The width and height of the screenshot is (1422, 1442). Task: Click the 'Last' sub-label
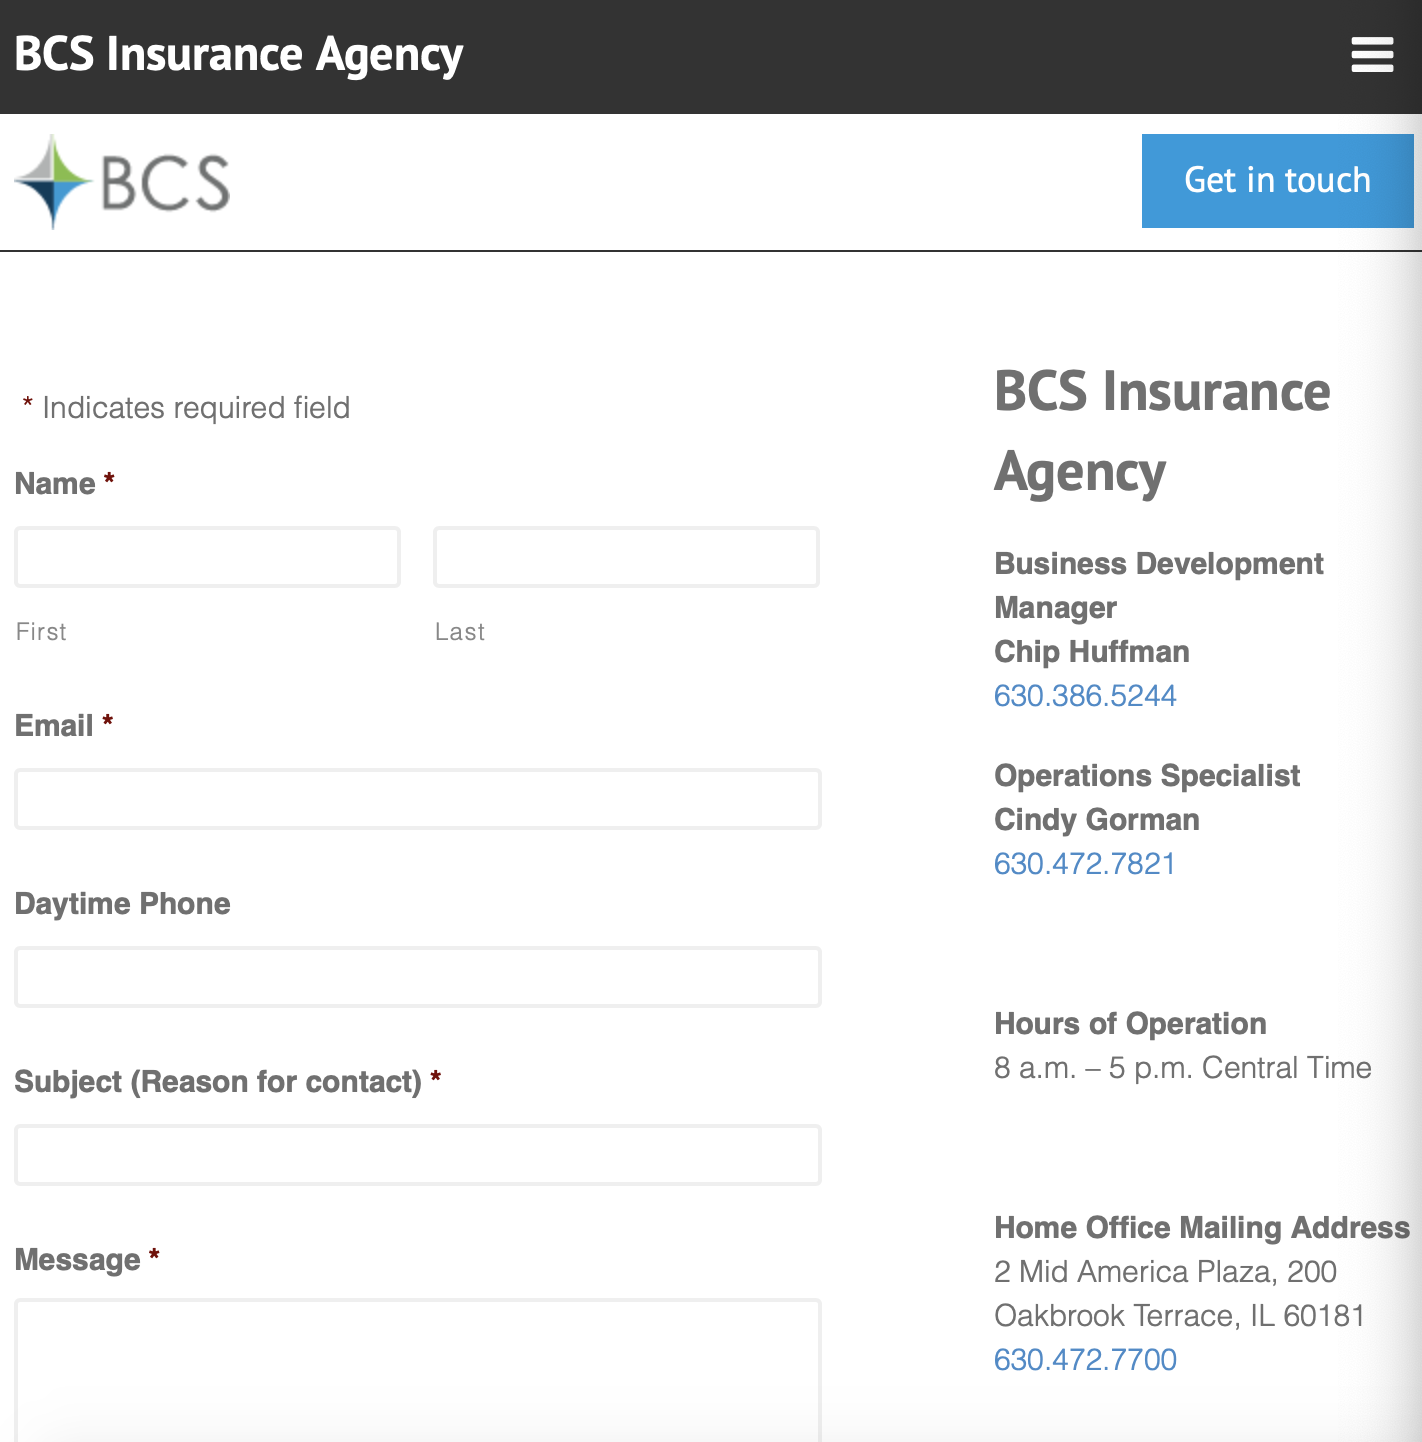(460, 632)
